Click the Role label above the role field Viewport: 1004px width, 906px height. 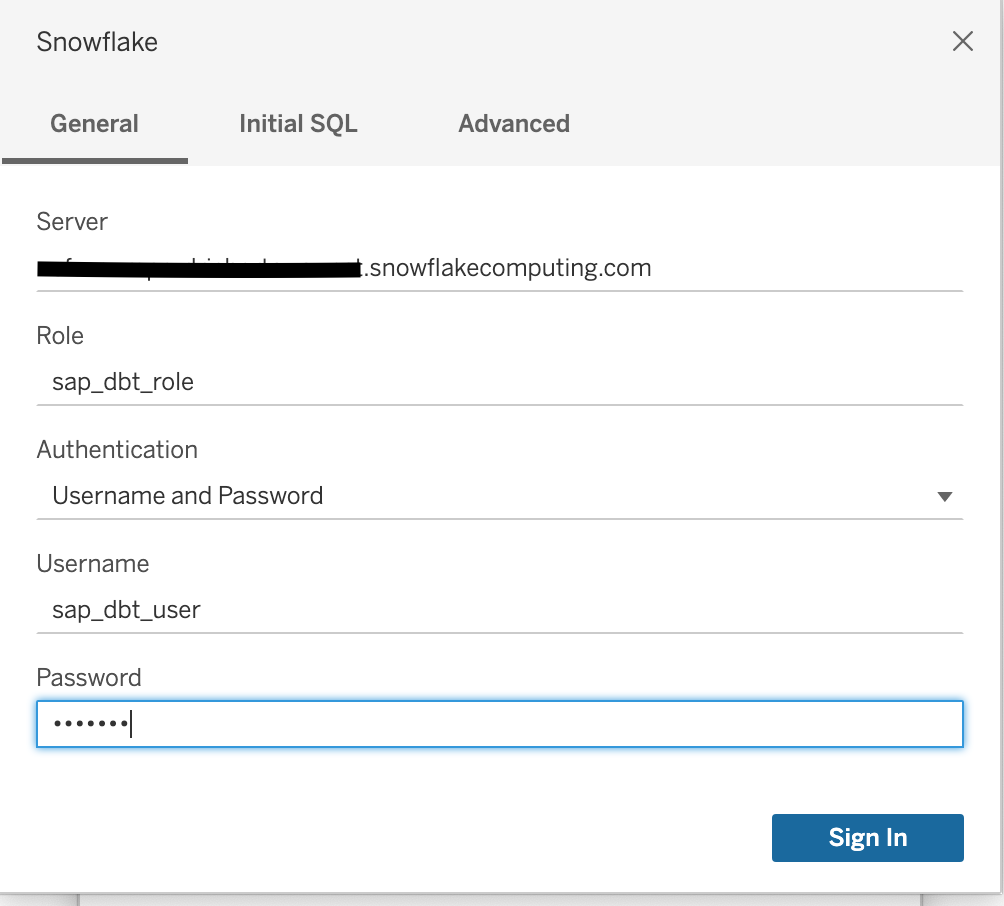60,336
